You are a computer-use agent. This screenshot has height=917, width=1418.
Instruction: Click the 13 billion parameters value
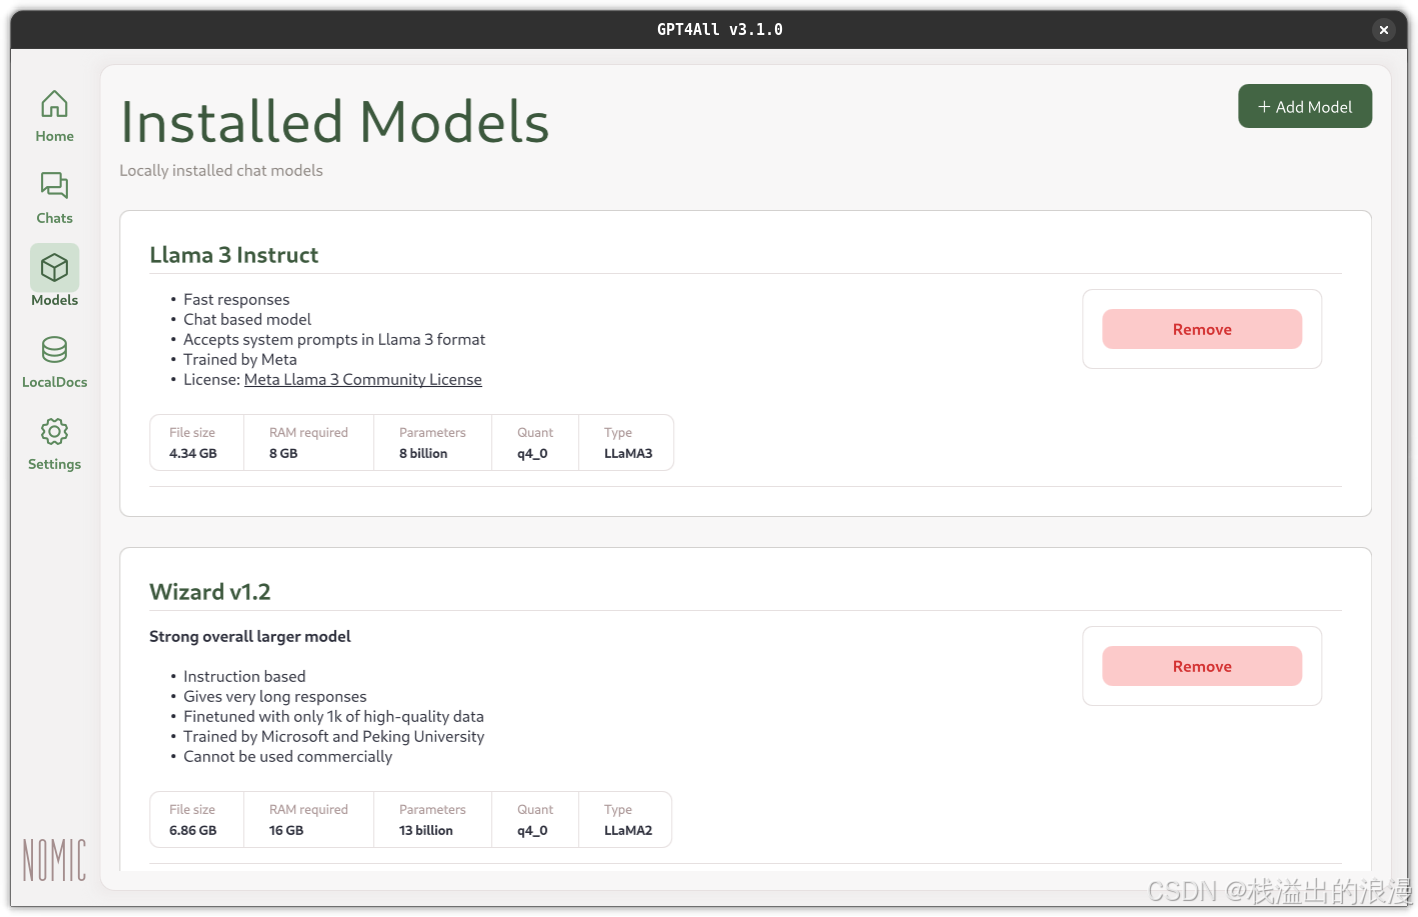(x=426, y=830)
